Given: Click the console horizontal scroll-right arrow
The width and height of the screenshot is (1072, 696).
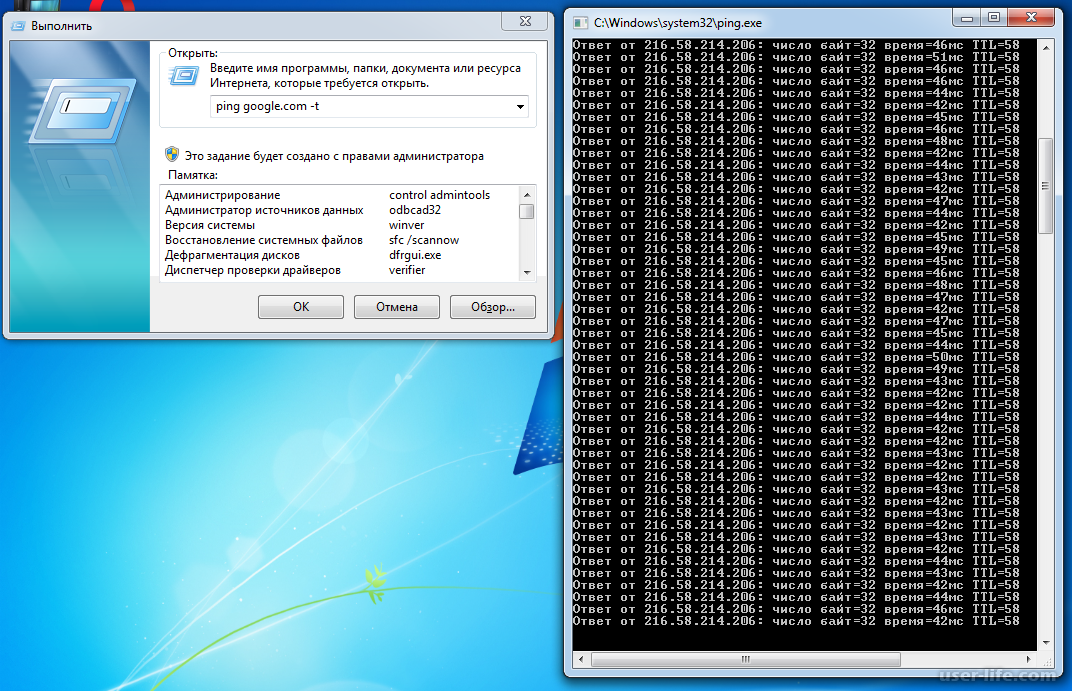Looking at the screenshot, I should 1029,660.
